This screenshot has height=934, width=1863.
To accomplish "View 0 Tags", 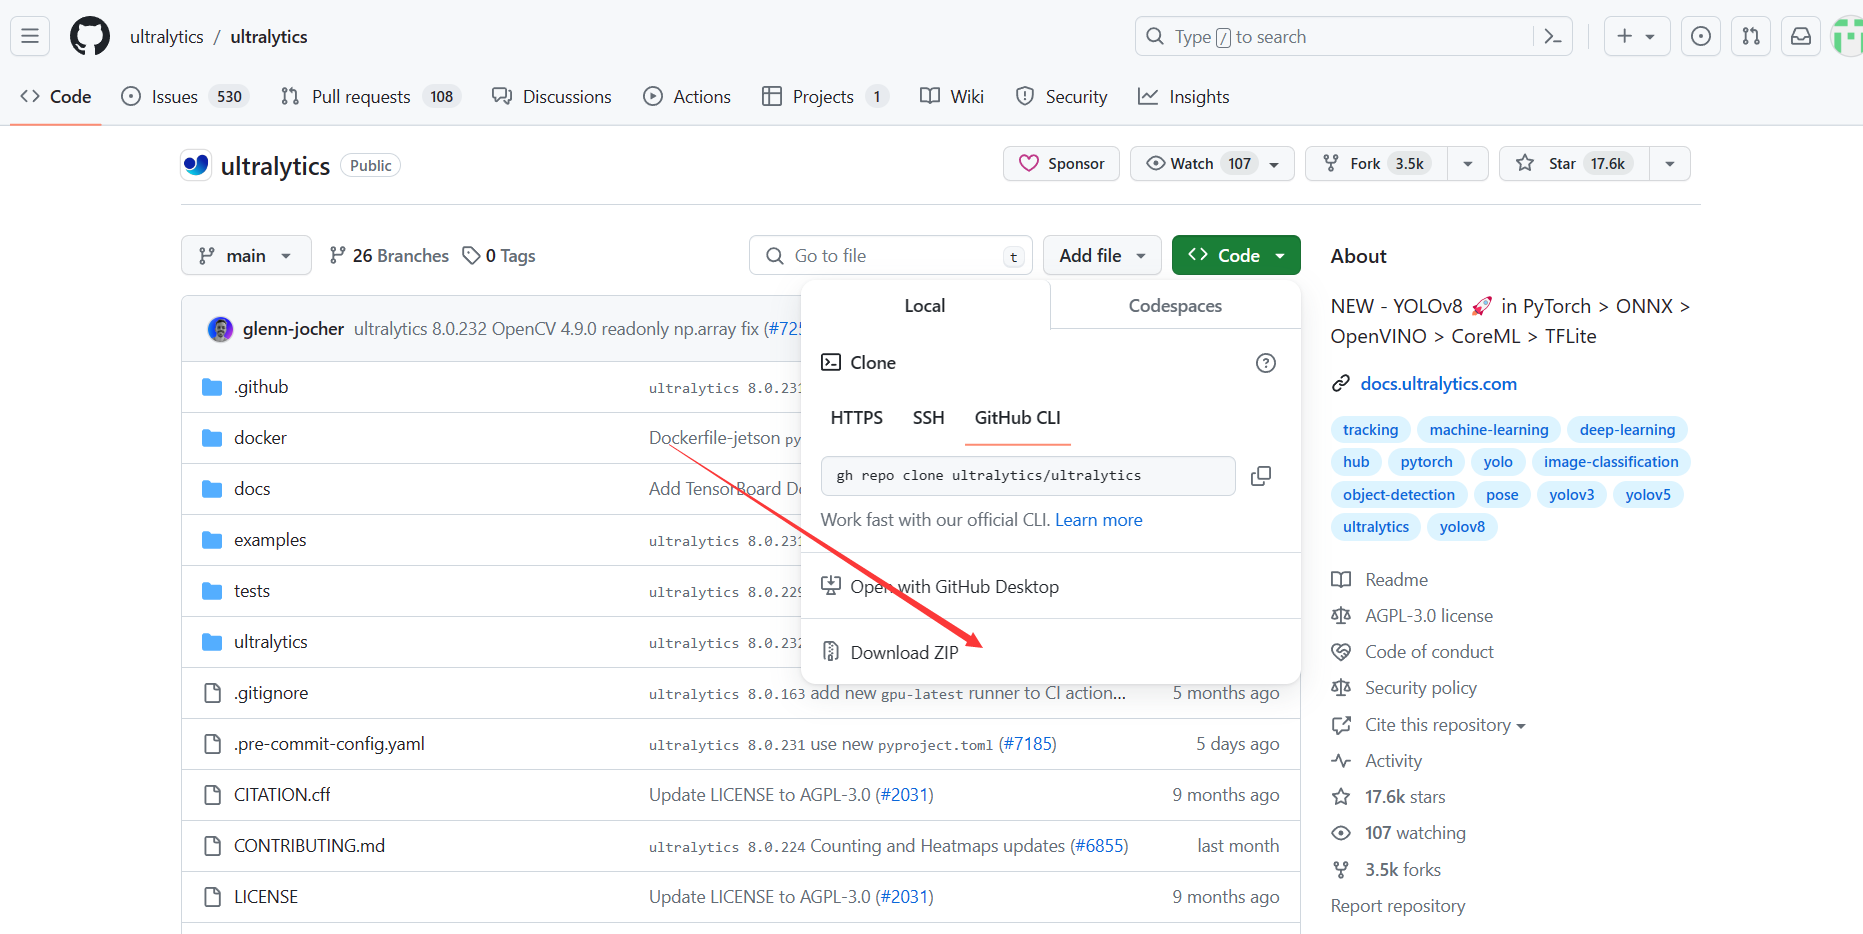I will [x=499, y=256].
